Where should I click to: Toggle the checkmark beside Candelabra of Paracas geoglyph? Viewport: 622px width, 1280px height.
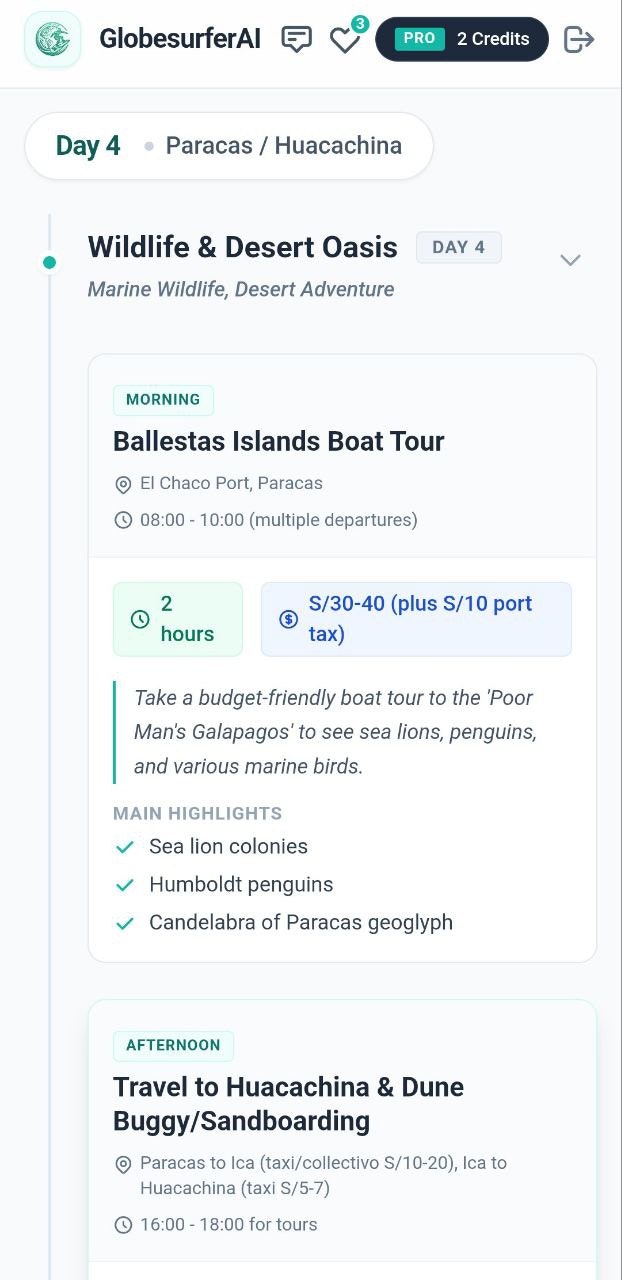[124, 922]
